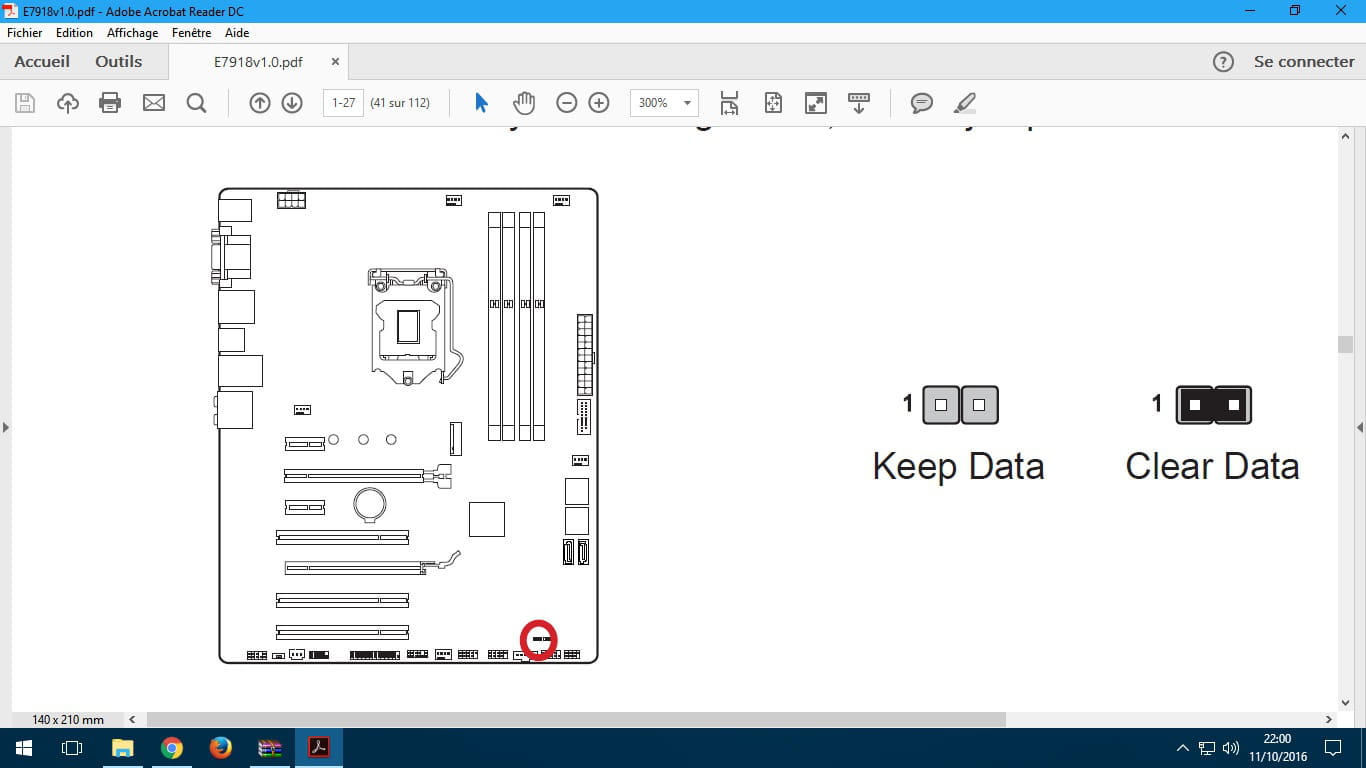
Task: Expand the left navigation pane
Action: [x=6, y=428]
